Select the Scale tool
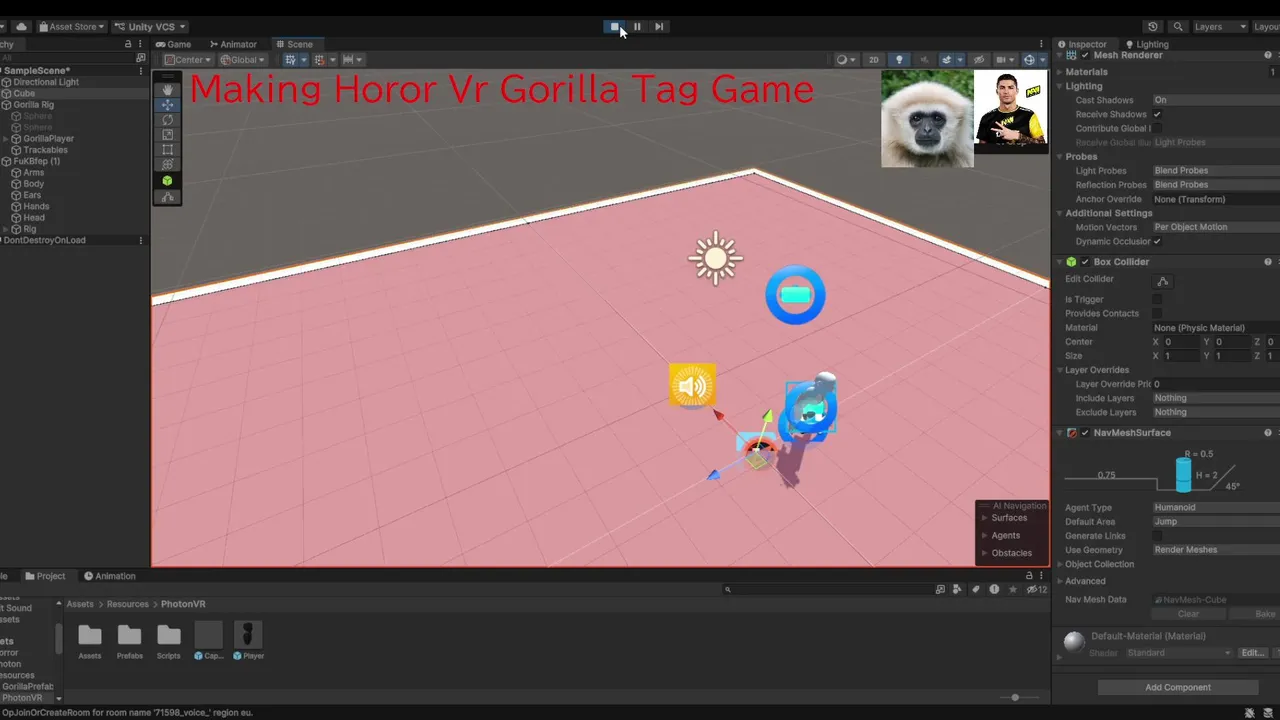1280x720 pixels. coord(167,135)
